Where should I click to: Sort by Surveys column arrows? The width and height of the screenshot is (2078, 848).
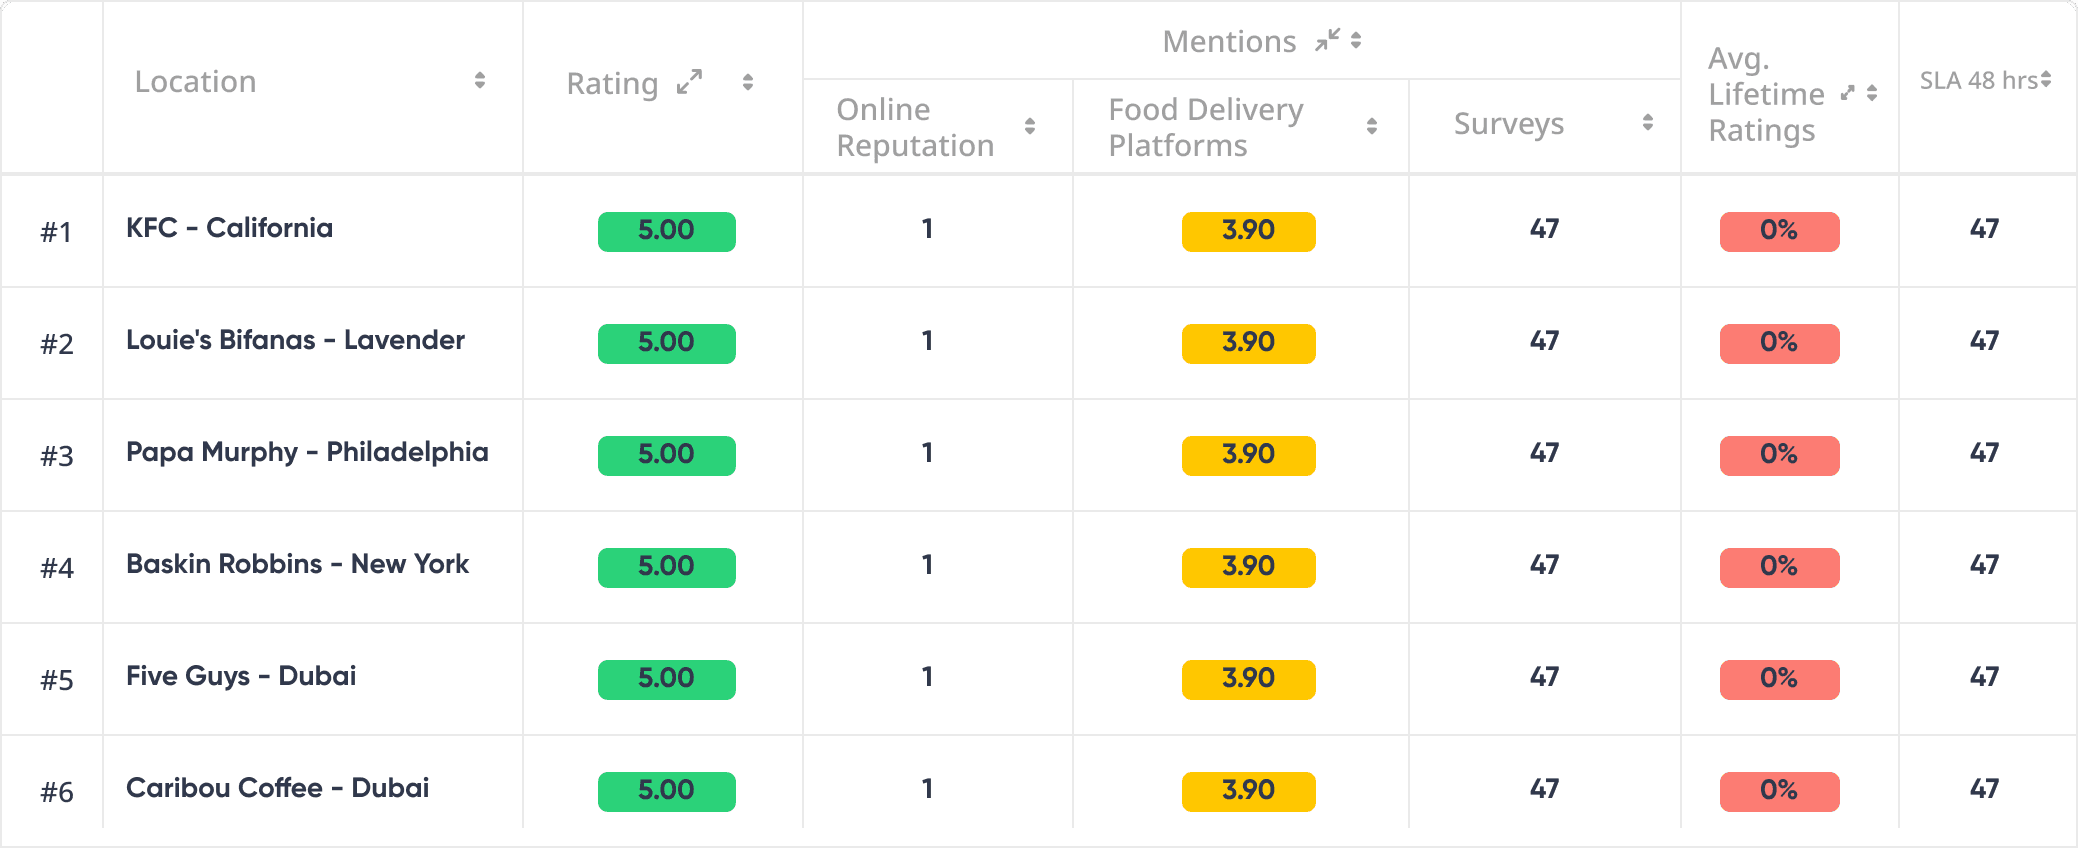[1648, 123]
